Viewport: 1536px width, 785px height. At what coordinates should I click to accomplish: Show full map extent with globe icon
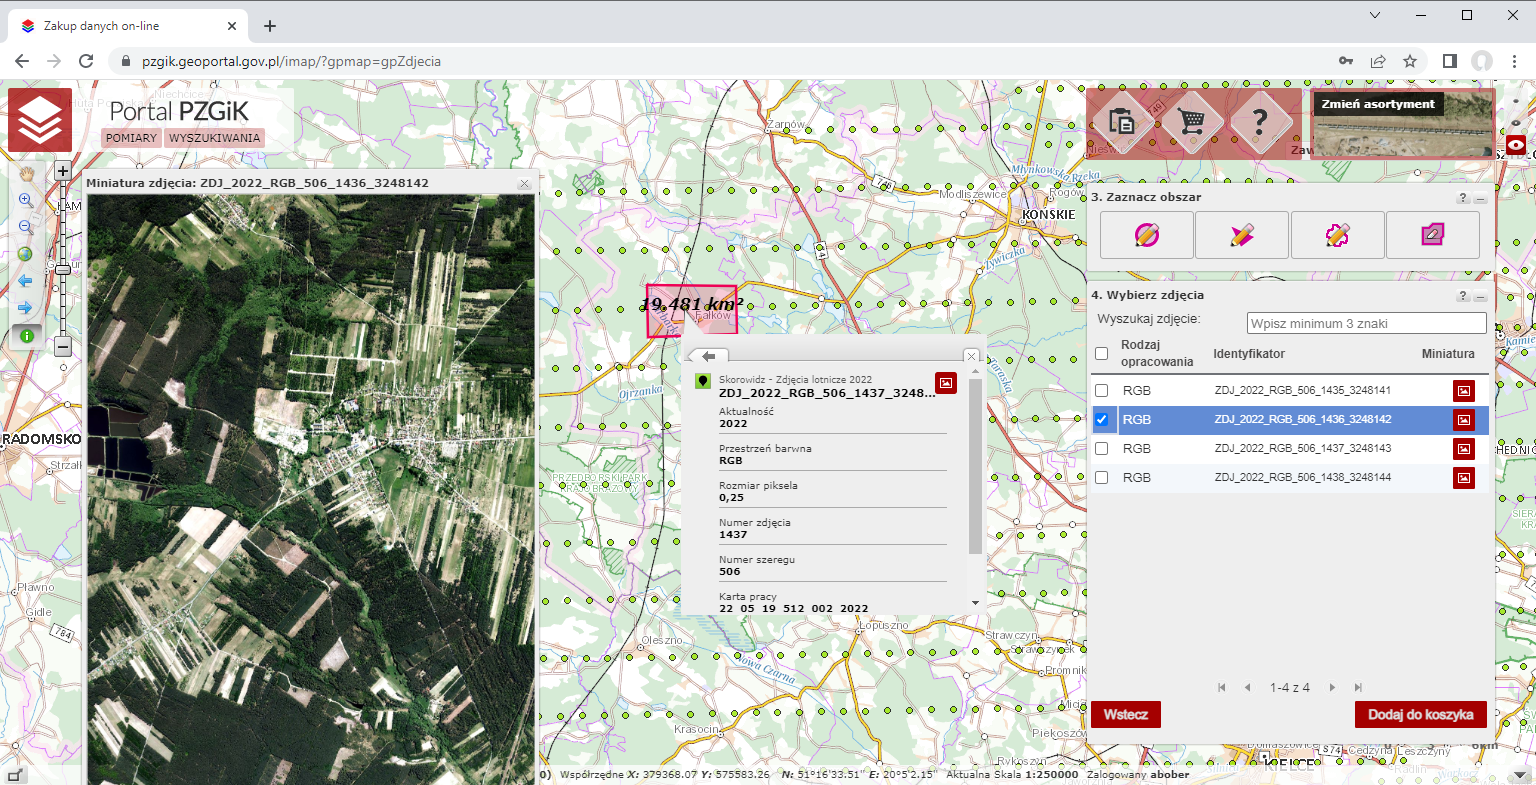pos(26,254)
